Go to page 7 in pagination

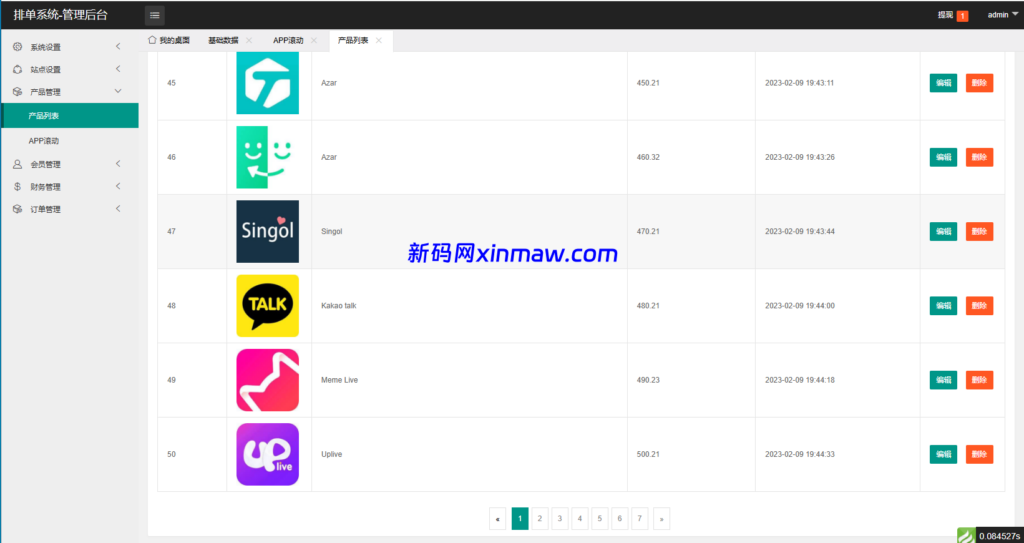pyautogui.click(x=639, y=519)
